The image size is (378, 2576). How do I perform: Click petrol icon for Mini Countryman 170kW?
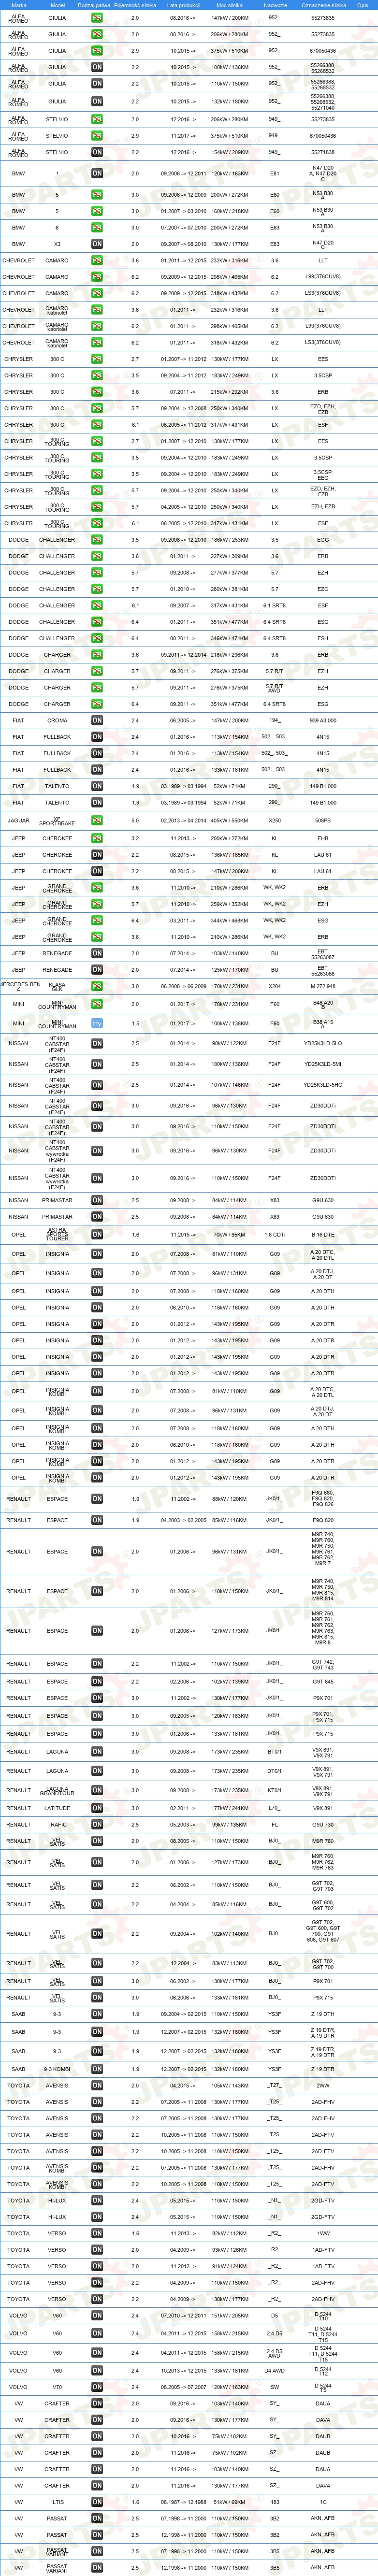point(97,1005)
